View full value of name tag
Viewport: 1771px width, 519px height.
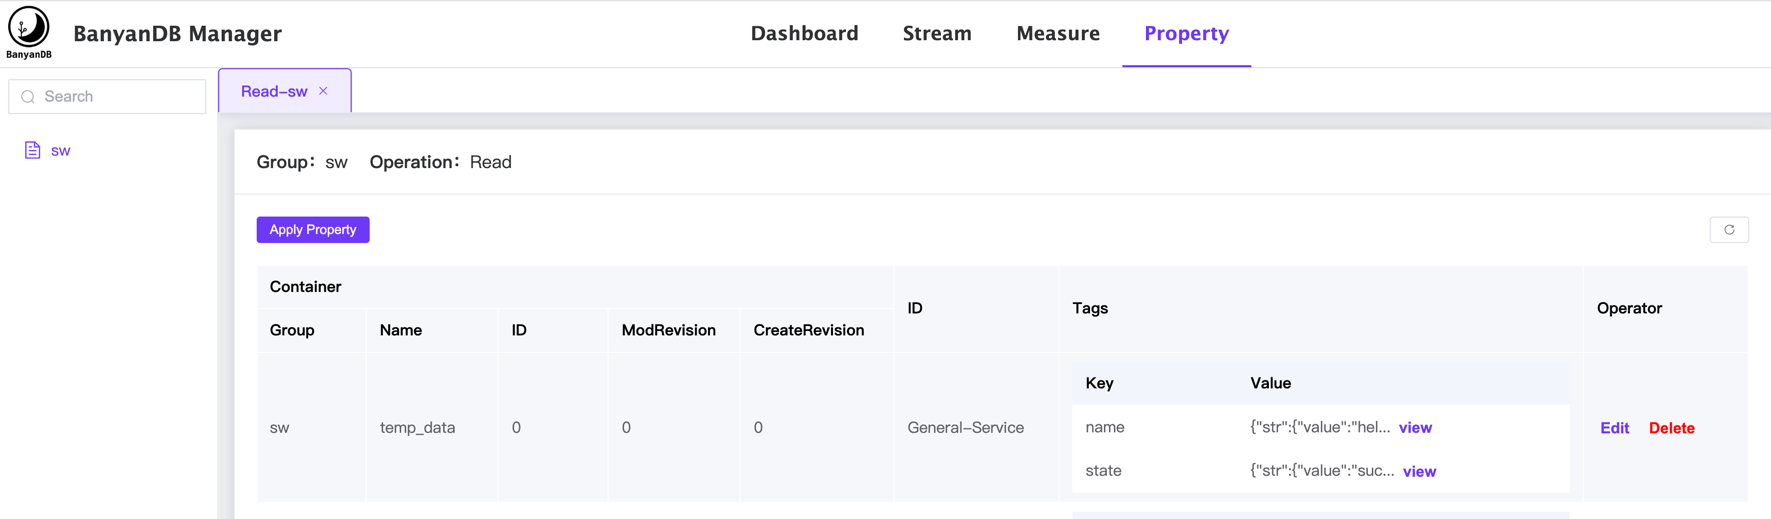click(x=1415, y=427)
